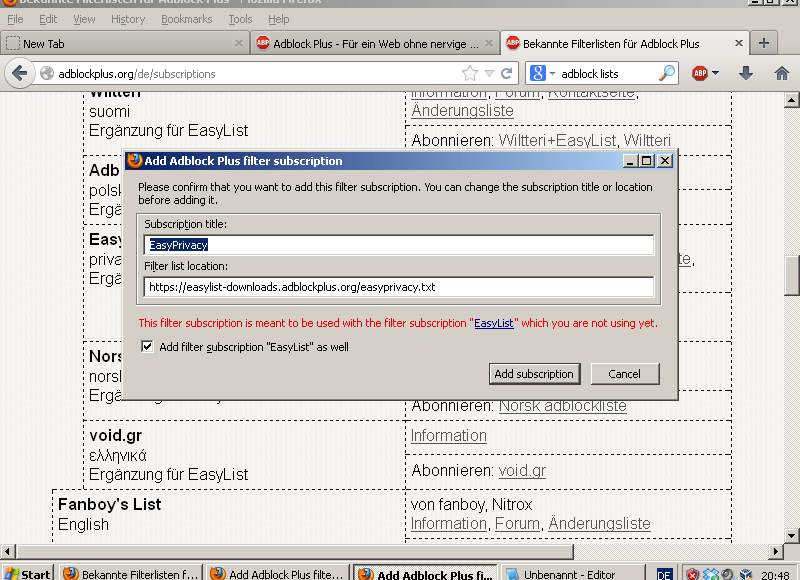
Task: Click the Adblock Plus toolbar icon
Action: point(700,73)
